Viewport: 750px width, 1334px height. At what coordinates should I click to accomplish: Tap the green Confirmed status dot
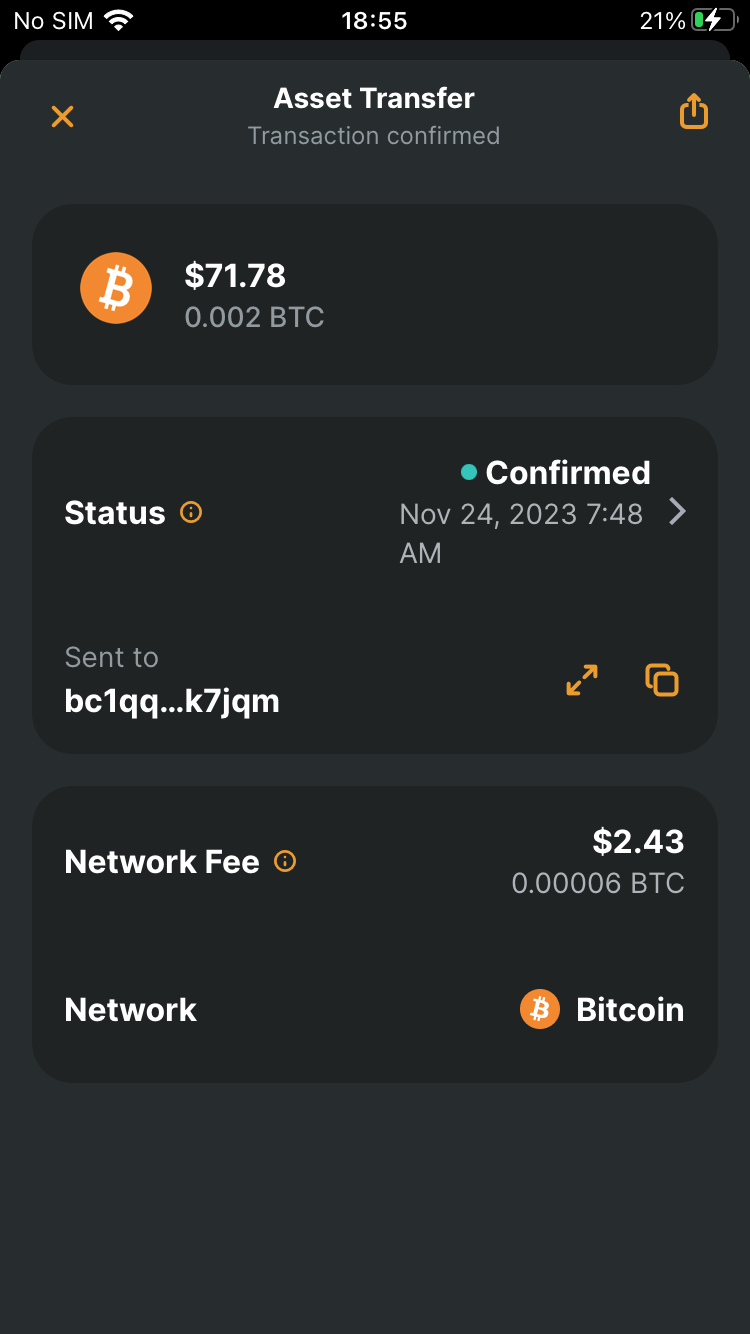(x=468, y=472)
